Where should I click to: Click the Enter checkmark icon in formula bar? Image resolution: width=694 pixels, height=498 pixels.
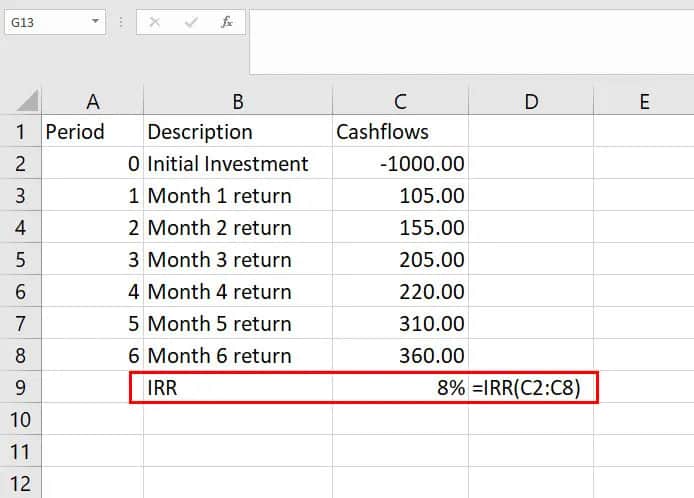(x=191, y=21)
